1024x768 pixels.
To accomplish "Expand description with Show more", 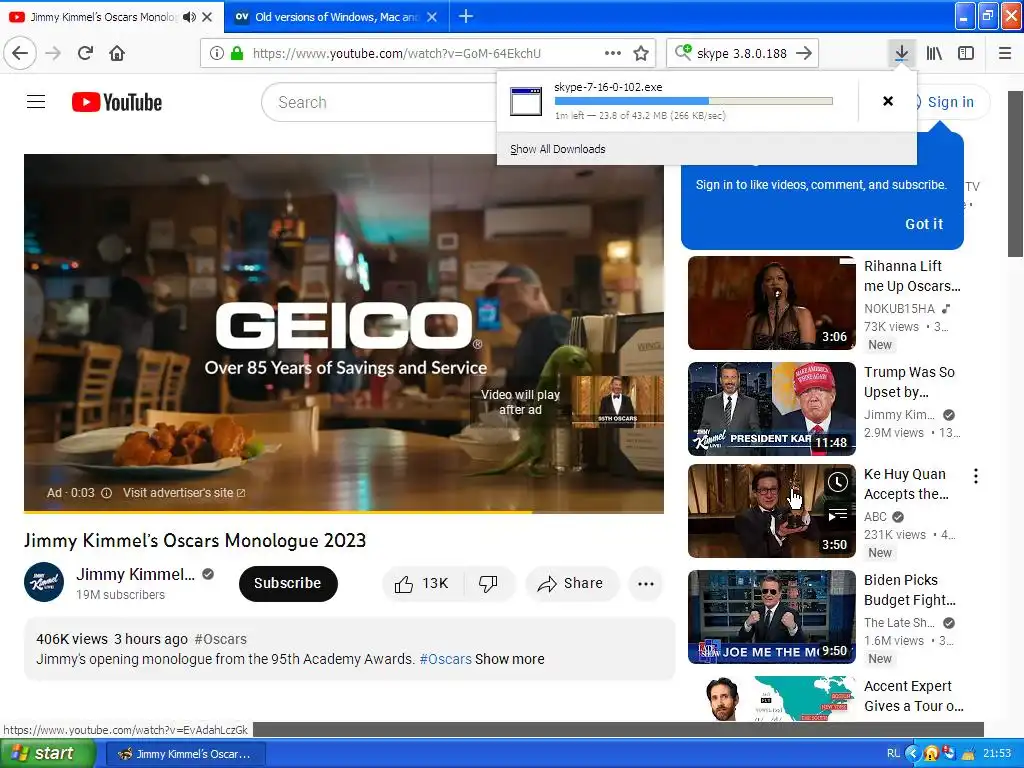I will pyautogui.click(x=509, y=659).
